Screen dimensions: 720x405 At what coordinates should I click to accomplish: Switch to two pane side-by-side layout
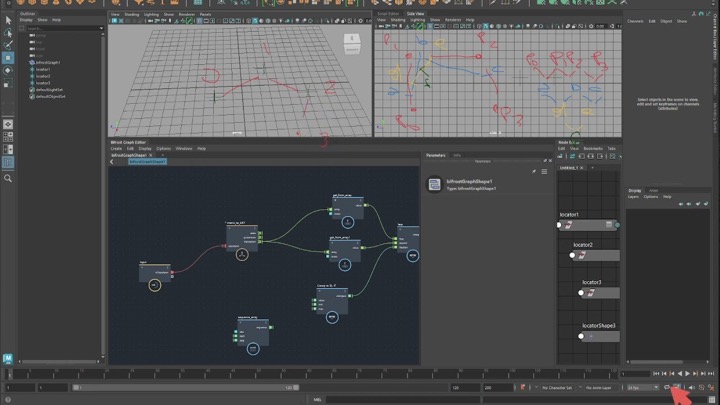coord(8,149)
